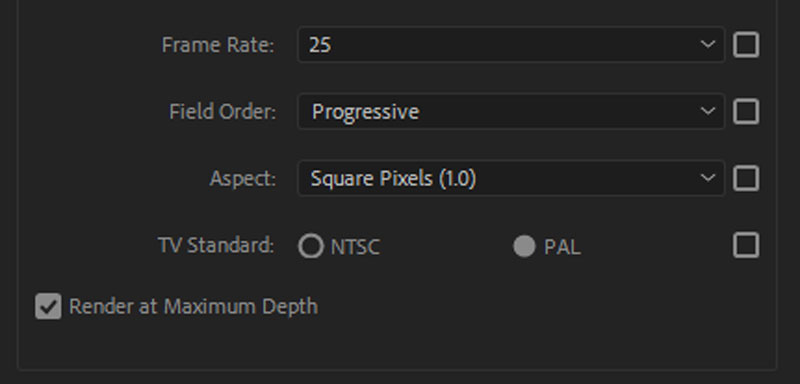Image resolution: width=800 pixels, height=384 pixels.
Task: Click the Aspect label text
Action: [x=243, y=179]
